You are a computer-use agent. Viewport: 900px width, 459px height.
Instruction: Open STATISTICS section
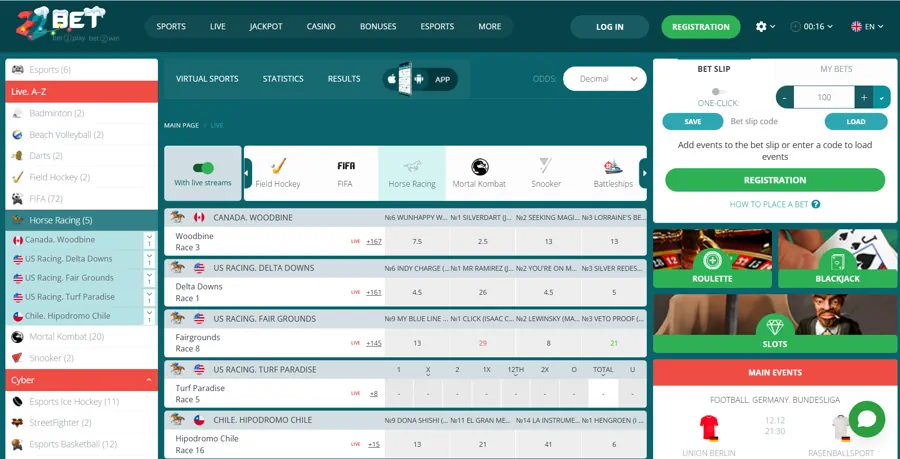coord(283,79)
